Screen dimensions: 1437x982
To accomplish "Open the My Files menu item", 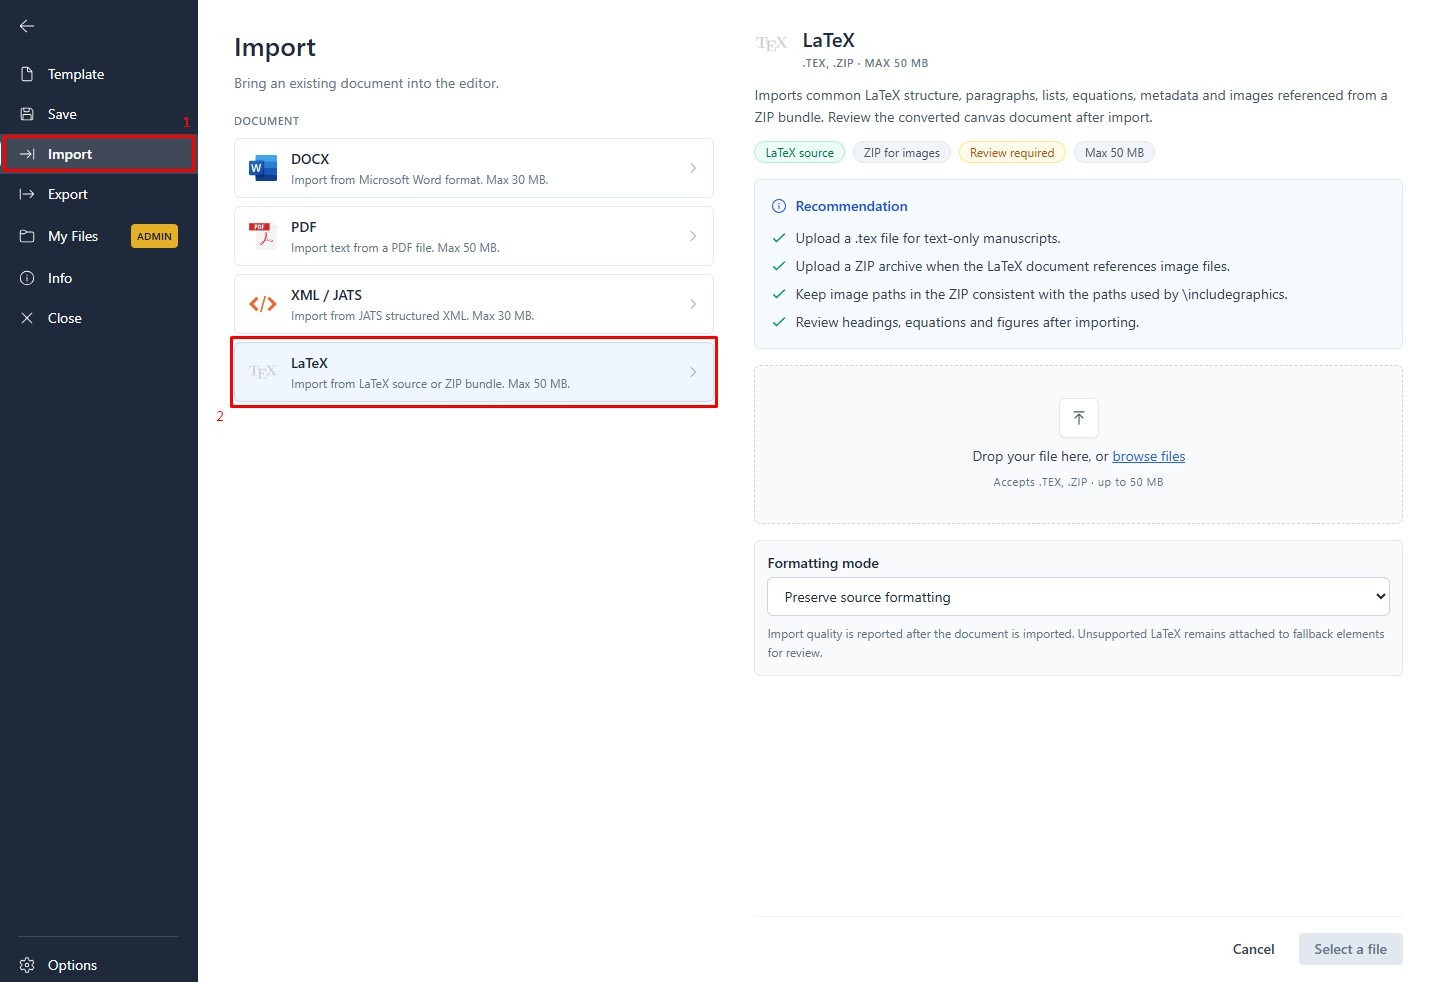I will click(x=99, y=236).
